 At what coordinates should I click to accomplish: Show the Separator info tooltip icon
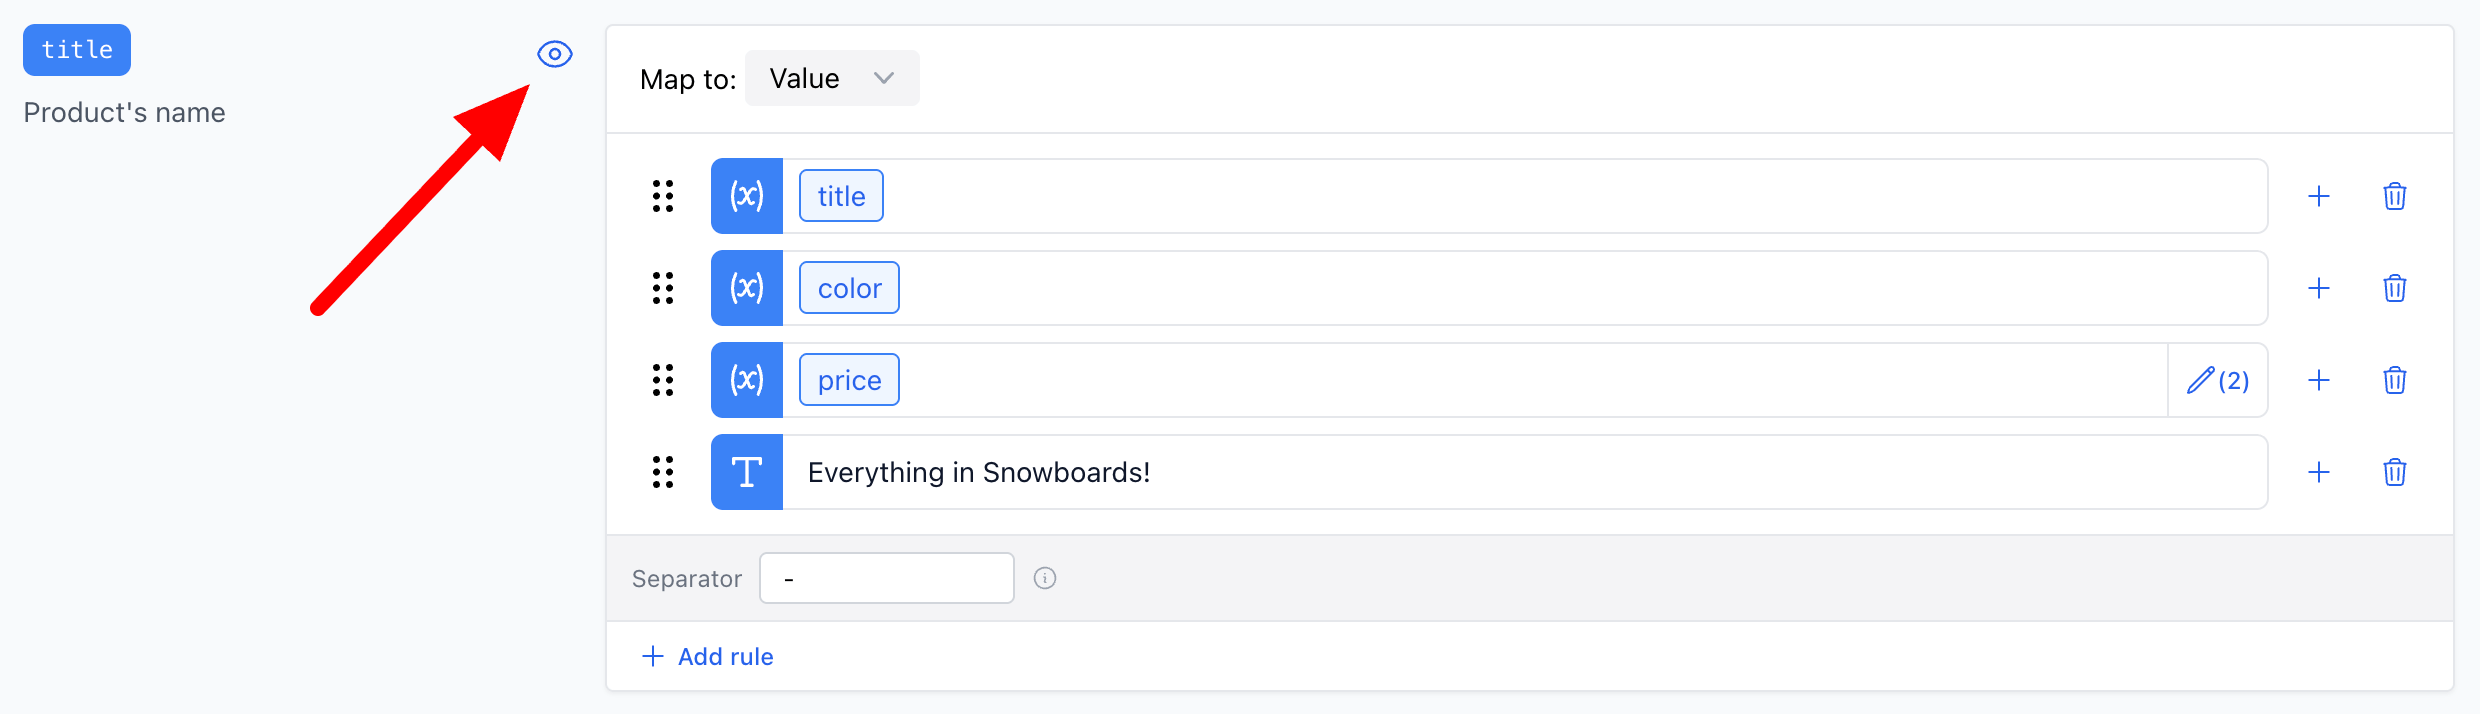(x=1045, y=578)
